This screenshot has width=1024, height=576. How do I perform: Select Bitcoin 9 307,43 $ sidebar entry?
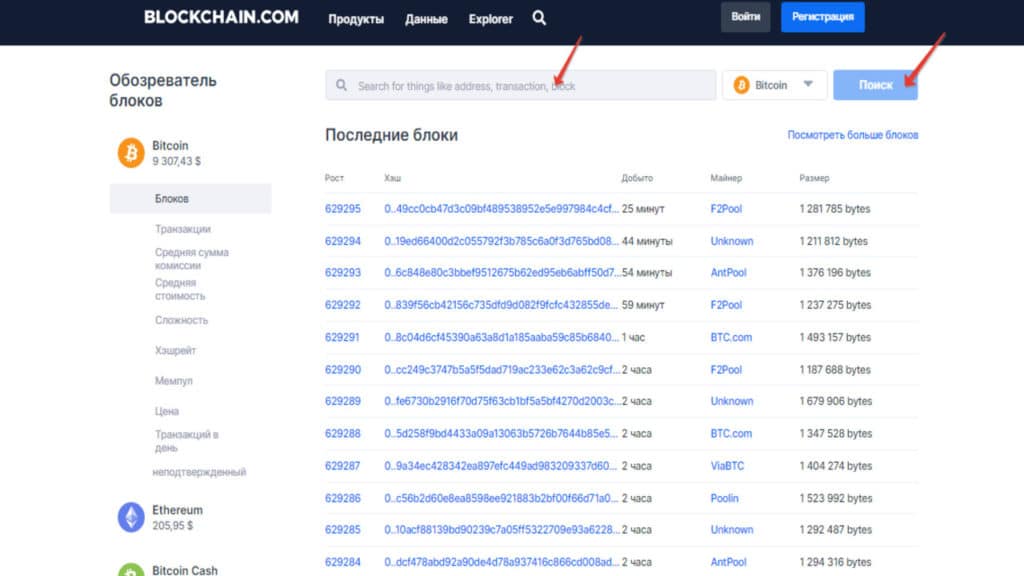coord(160,153)
